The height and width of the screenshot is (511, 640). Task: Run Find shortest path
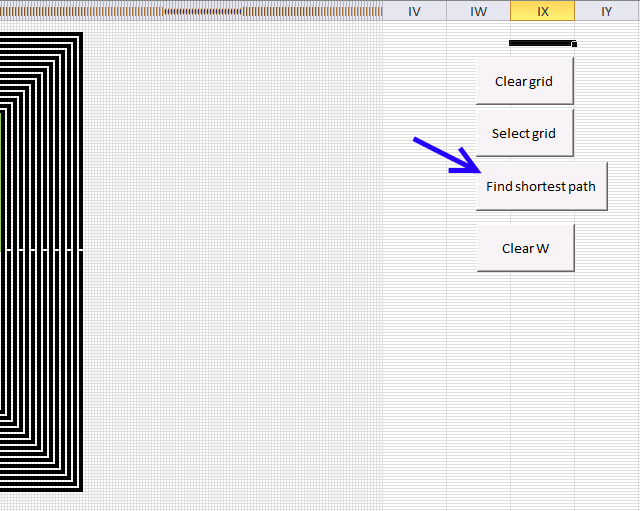click(542, 187)
